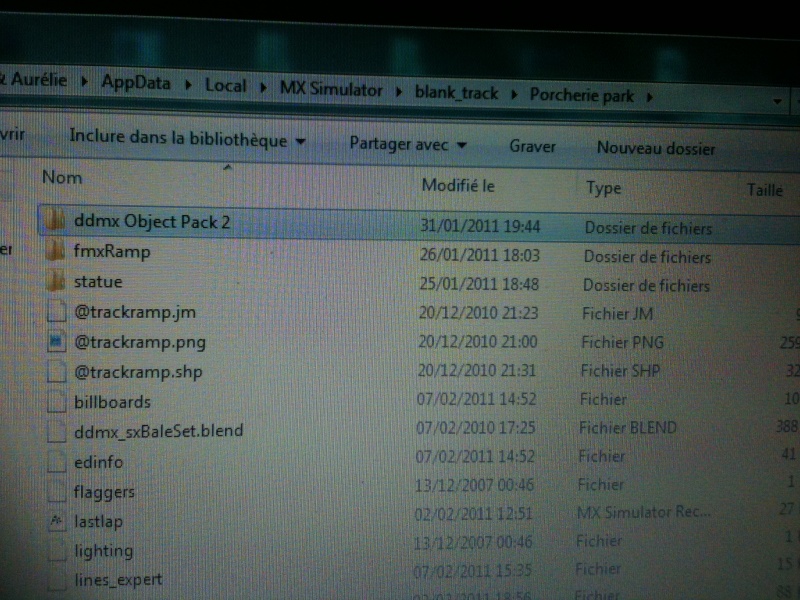The width and height of the screenshot is (800, 600).
Task: Sort by the Taille column header
Action: click(765, 190)
